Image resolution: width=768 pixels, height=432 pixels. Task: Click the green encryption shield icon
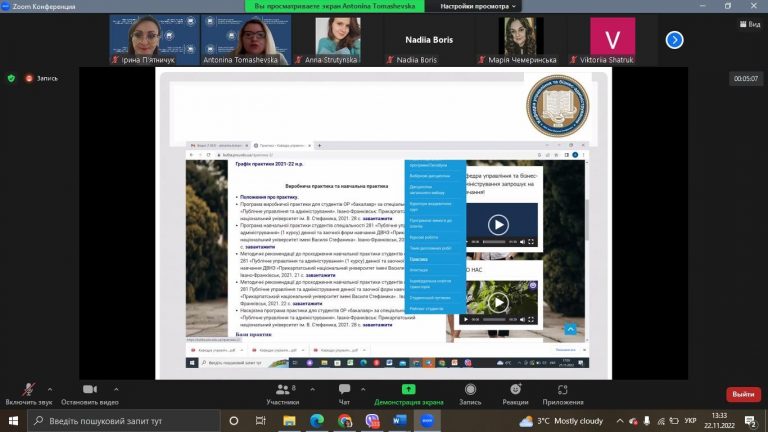[11, 78]
